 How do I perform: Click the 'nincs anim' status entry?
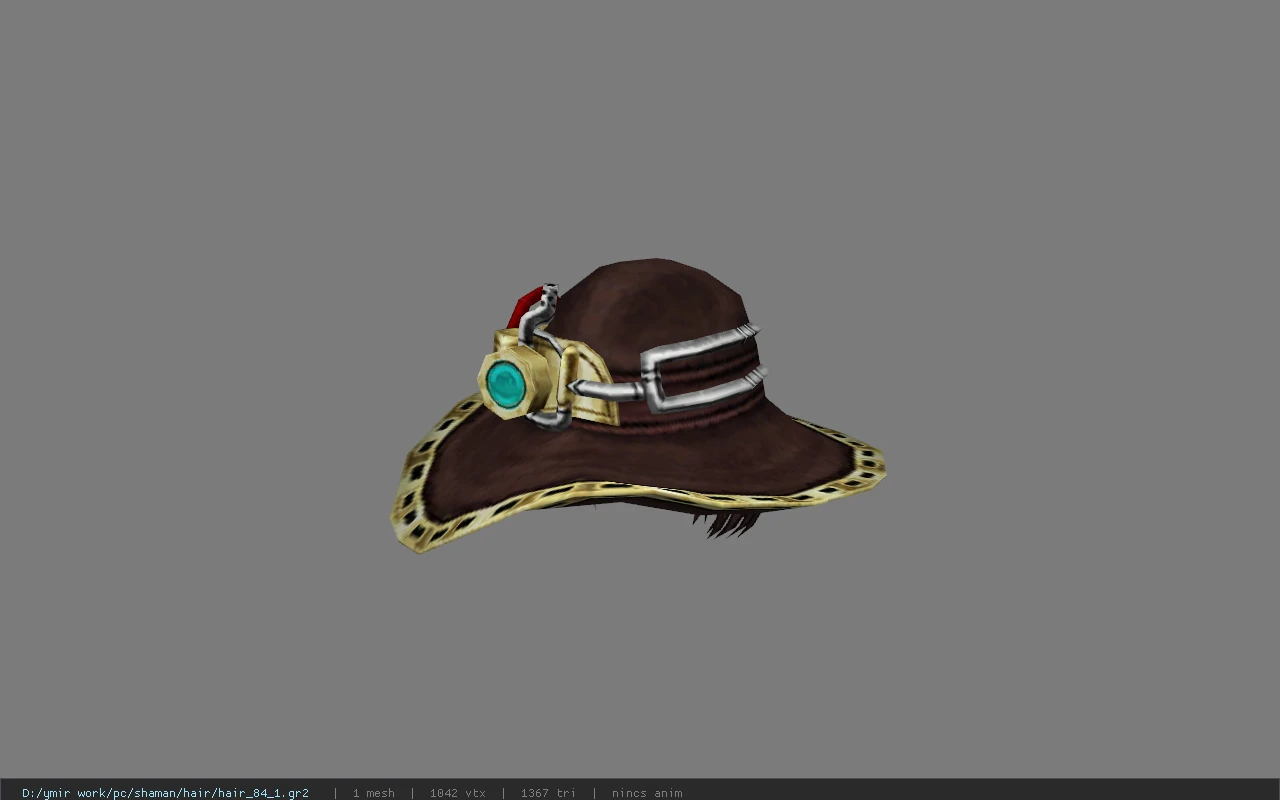tap(647, 793)
